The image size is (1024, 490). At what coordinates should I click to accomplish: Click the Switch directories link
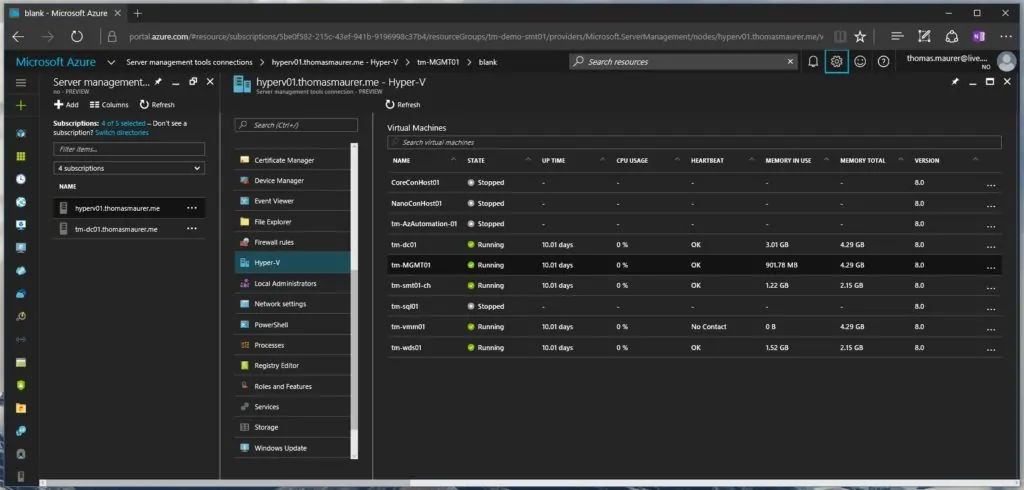pos(122,133)
